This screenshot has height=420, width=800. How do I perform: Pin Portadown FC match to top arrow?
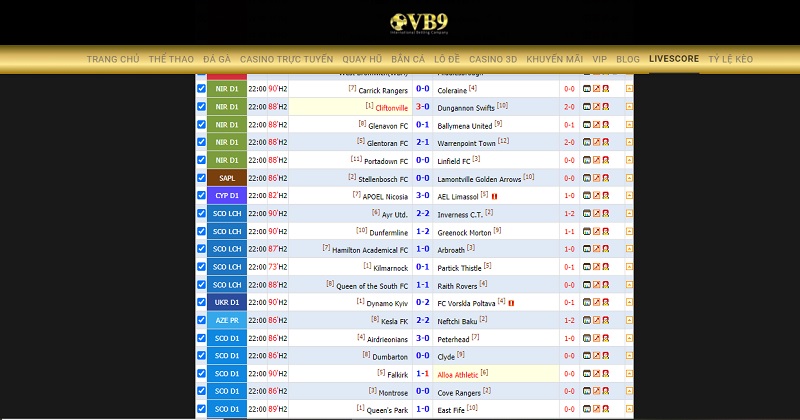(x=629, y=160)
